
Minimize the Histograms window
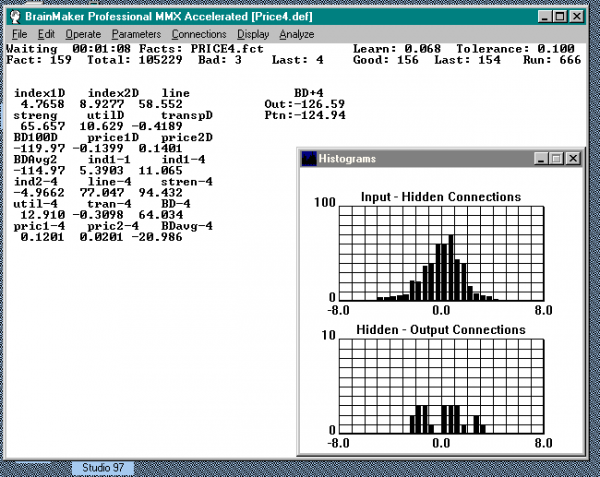(x=541, y=158)
